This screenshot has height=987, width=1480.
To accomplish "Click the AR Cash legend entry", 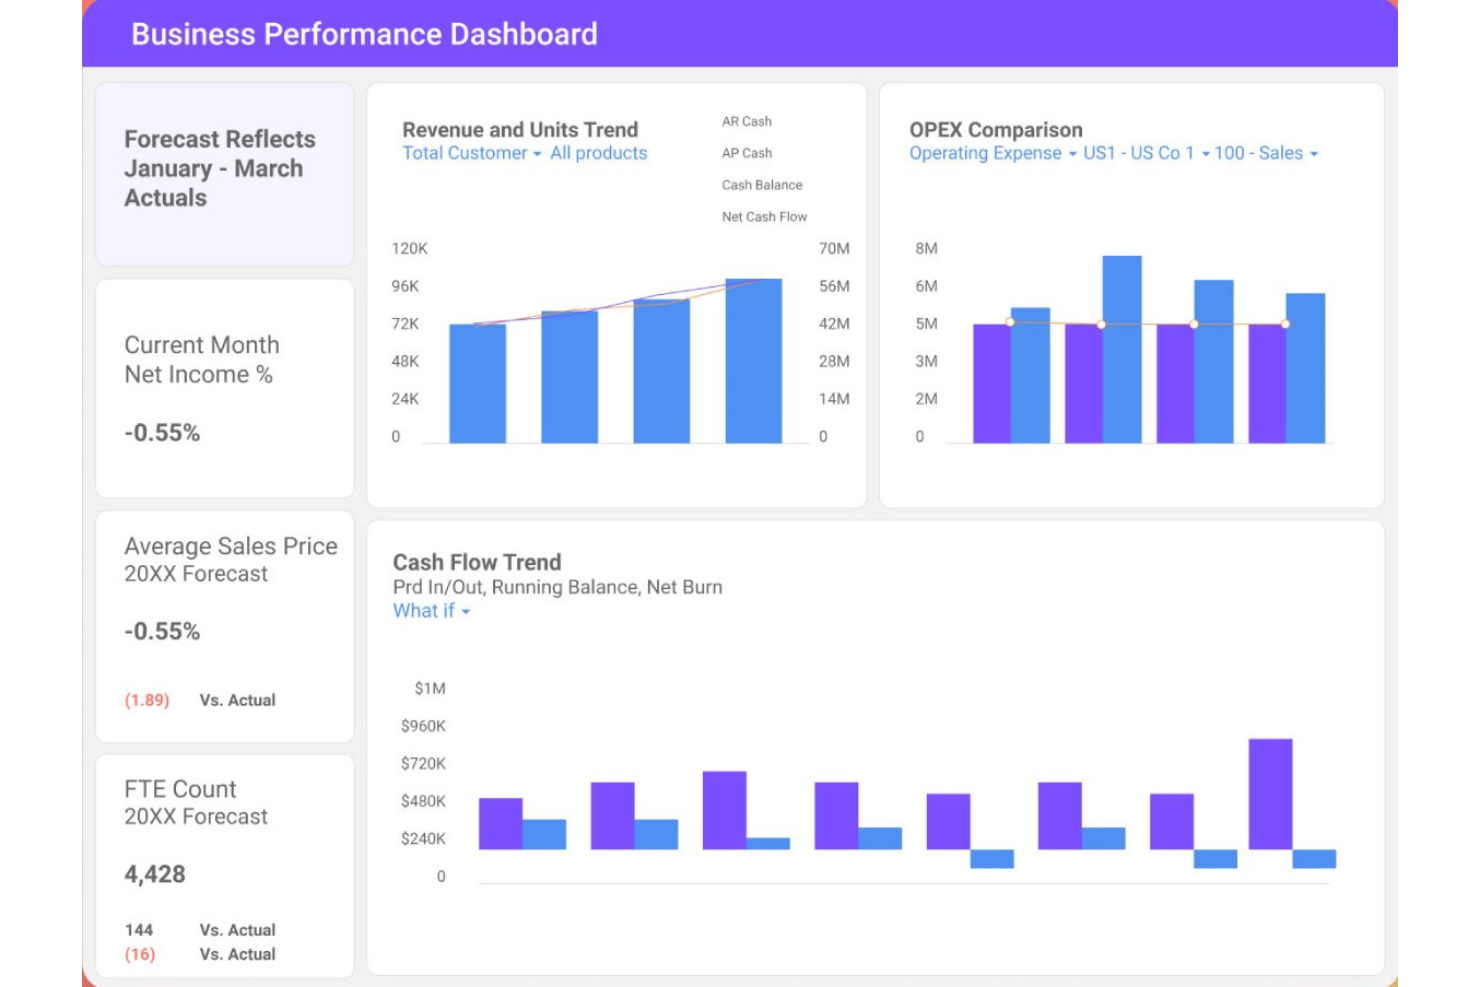I will (747, 121).
